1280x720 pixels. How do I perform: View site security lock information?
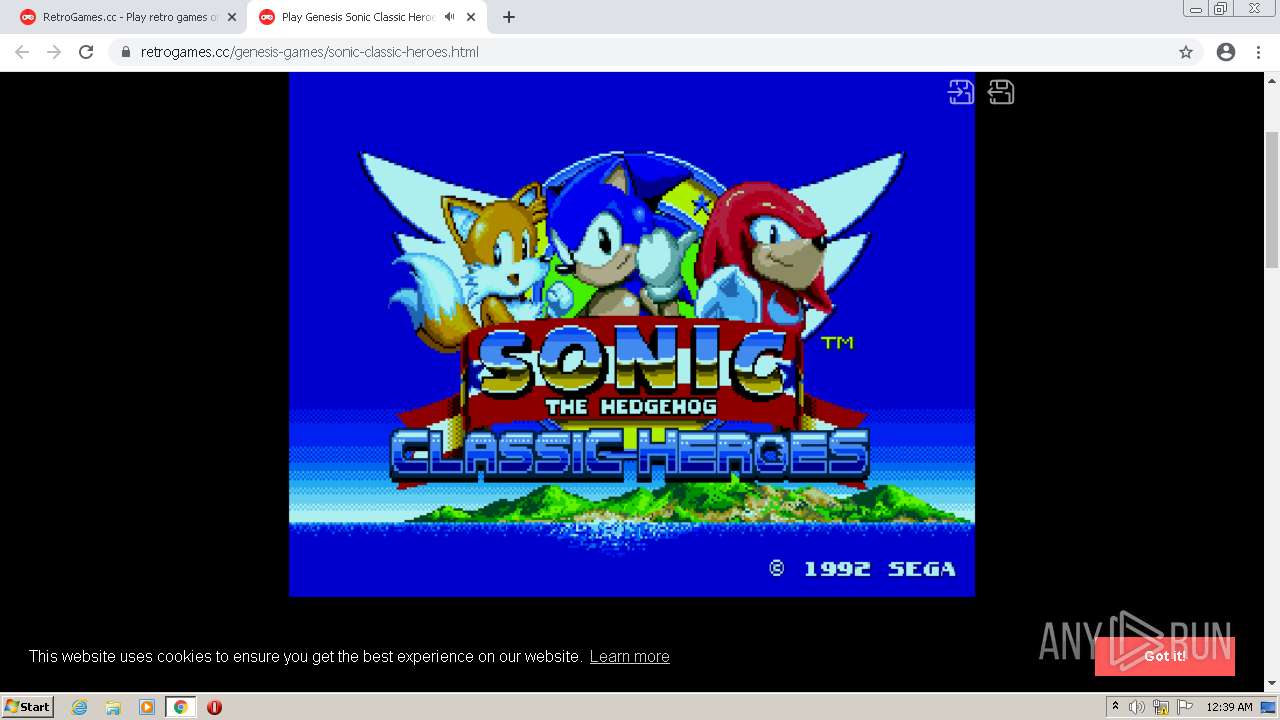point(126,52)
